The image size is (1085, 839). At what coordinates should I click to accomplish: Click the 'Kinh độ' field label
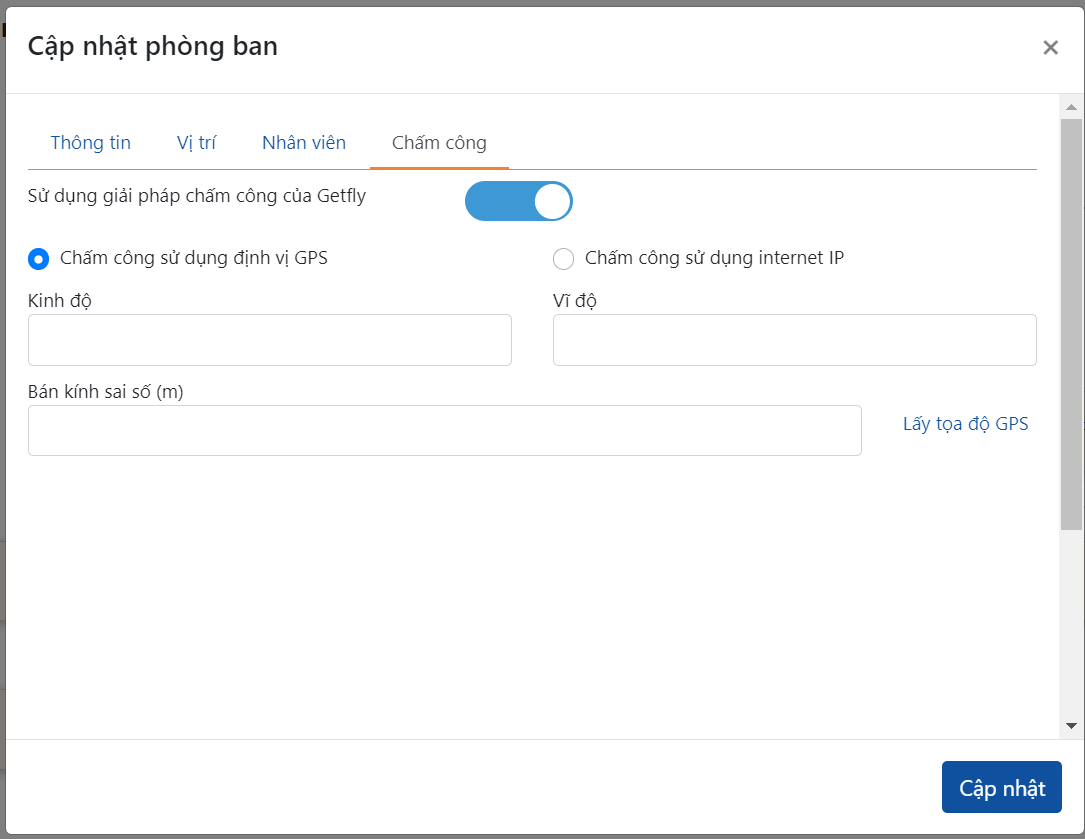61,301
